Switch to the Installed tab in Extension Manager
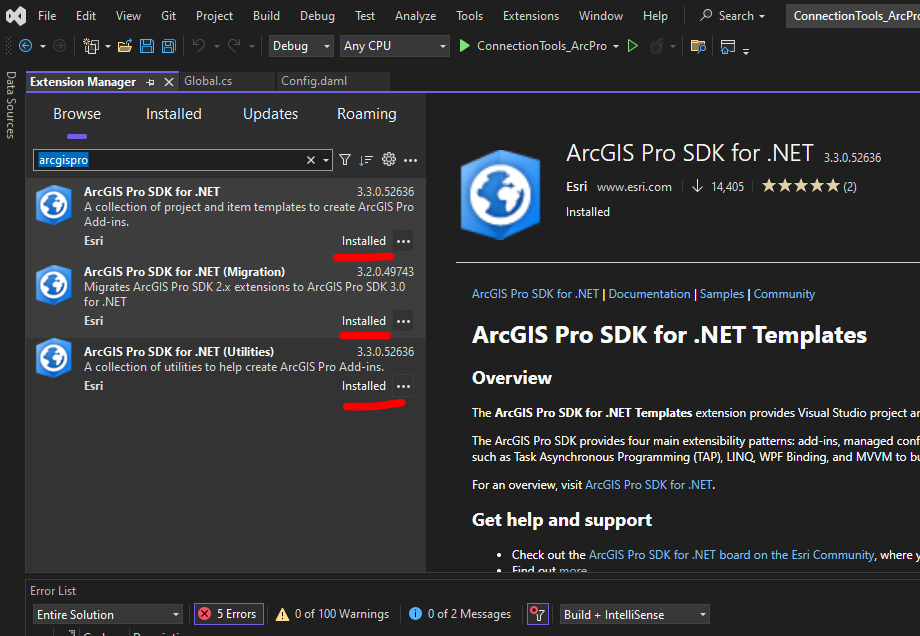This screenshot has width=920, height=636. pos(173,113)
